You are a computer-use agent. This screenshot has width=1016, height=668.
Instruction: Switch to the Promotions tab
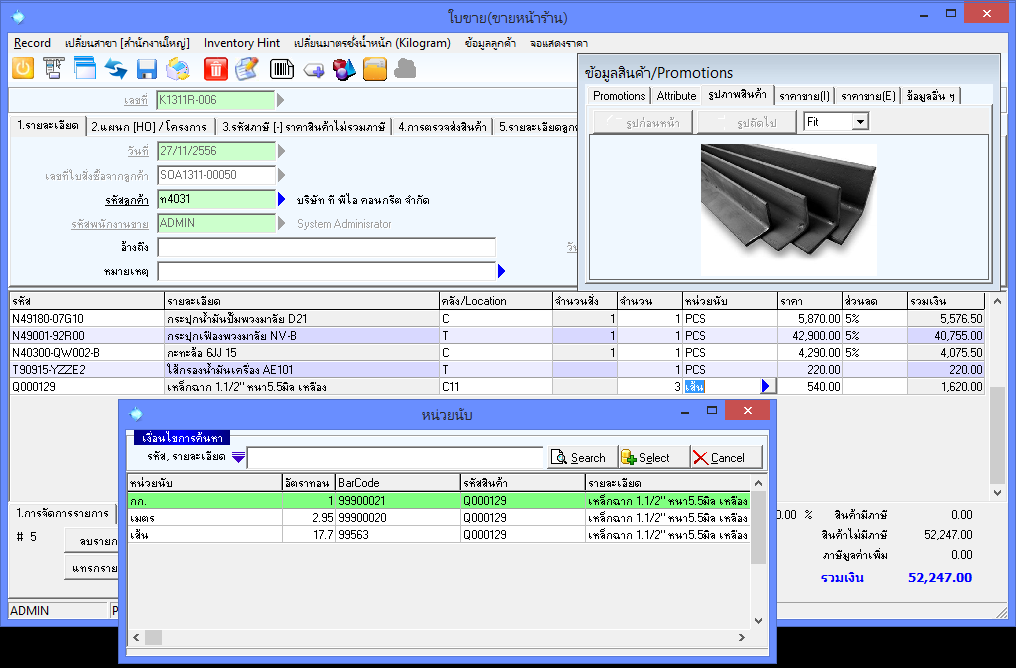[x=619, y=96]
